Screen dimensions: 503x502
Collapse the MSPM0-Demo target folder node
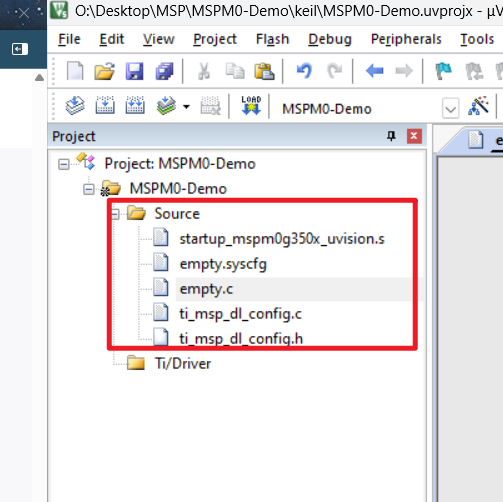[88, 189]
